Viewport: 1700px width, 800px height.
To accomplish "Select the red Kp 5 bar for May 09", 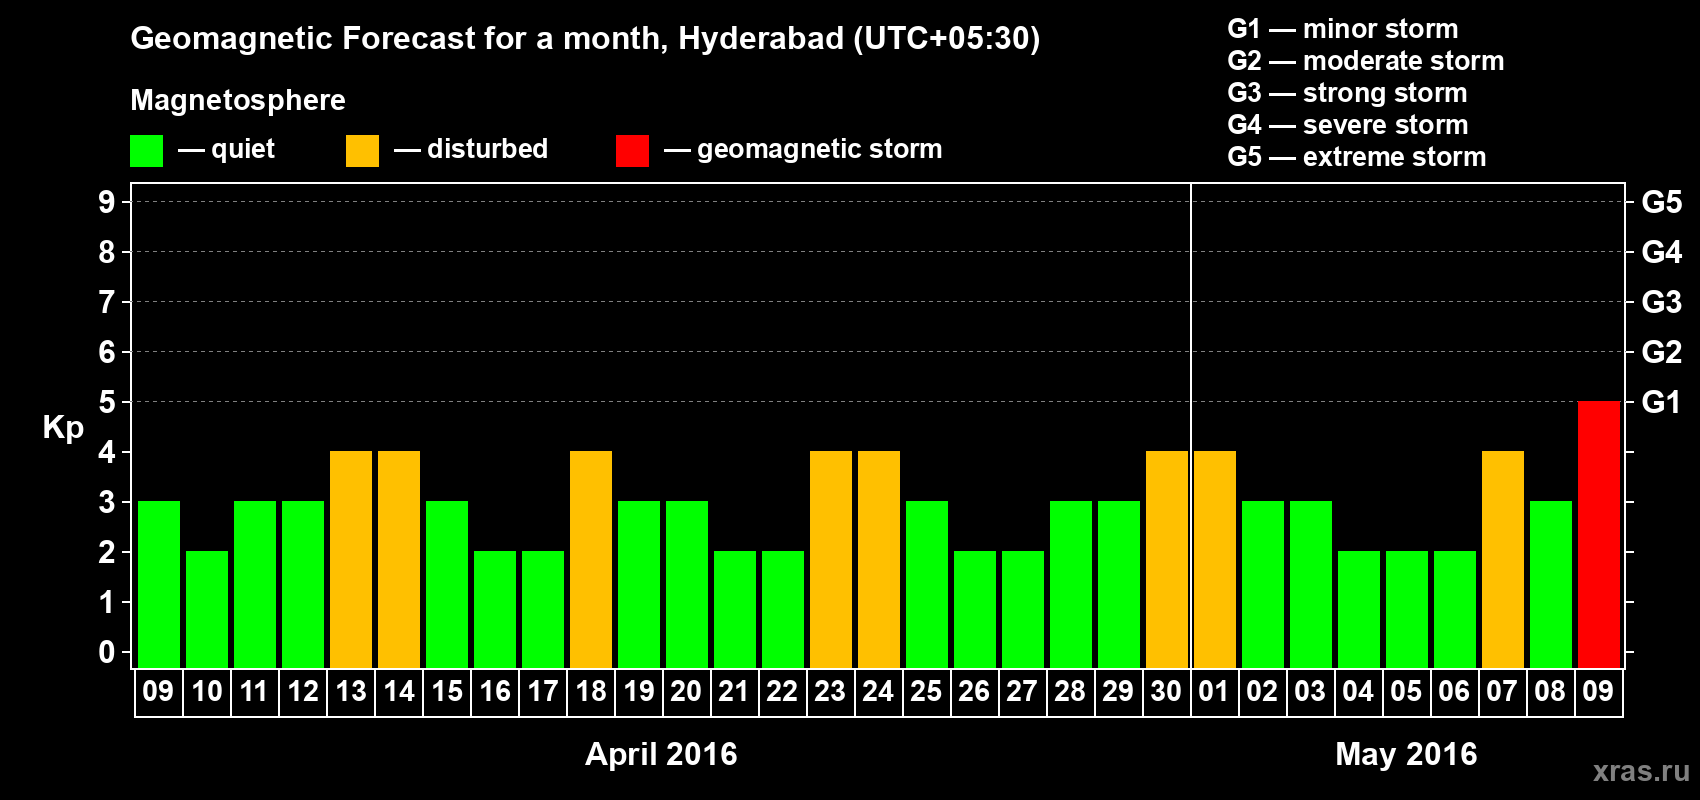I will click(1598, 534).
